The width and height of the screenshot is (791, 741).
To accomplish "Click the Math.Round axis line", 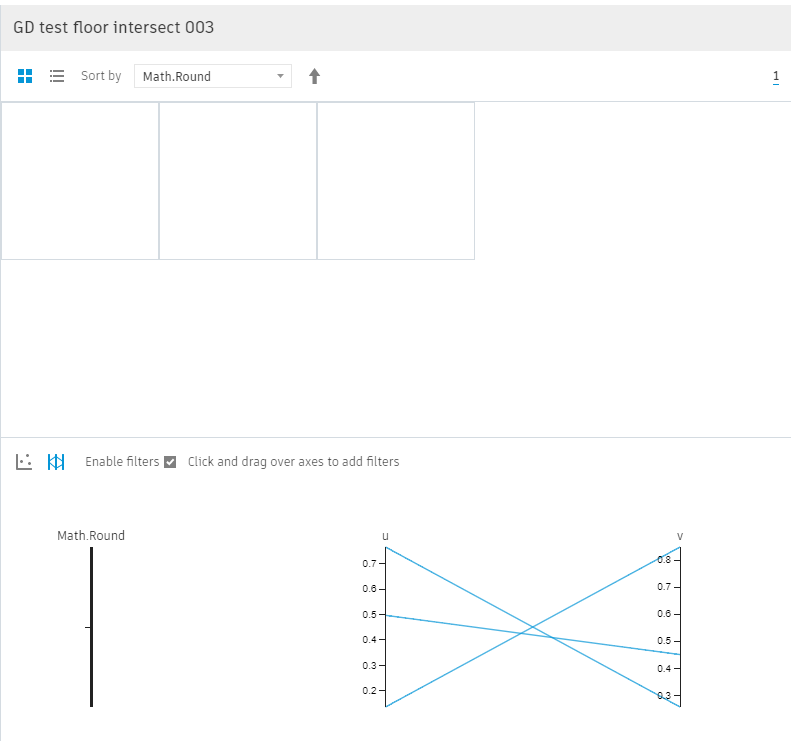I will (91, 627).
